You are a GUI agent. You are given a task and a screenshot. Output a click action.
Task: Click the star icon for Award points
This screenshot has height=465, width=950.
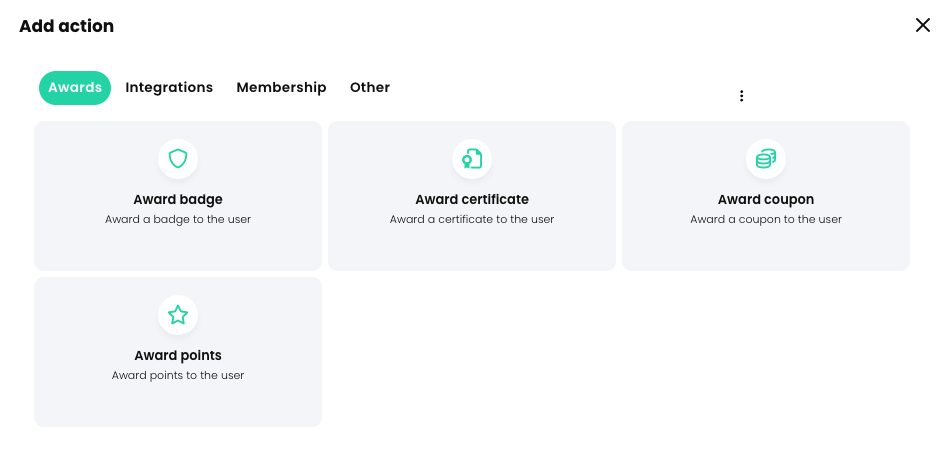click(178, 315)
